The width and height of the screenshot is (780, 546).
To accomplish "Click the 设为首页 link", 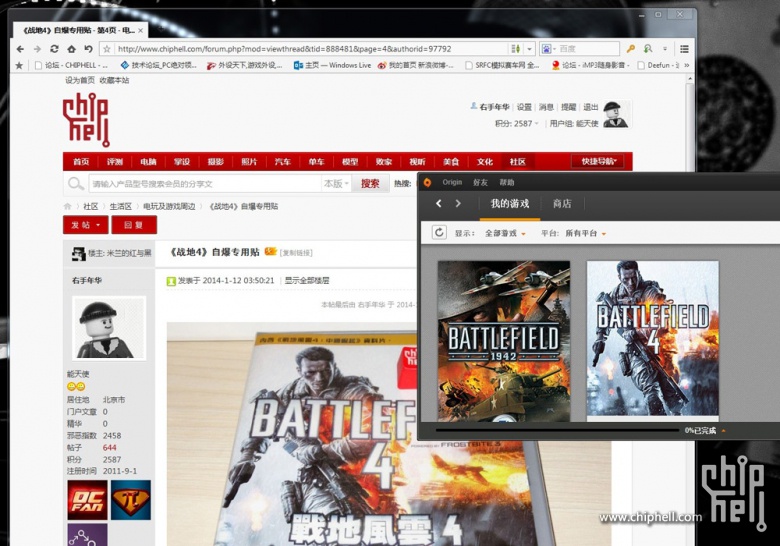I will click(80, 80).
